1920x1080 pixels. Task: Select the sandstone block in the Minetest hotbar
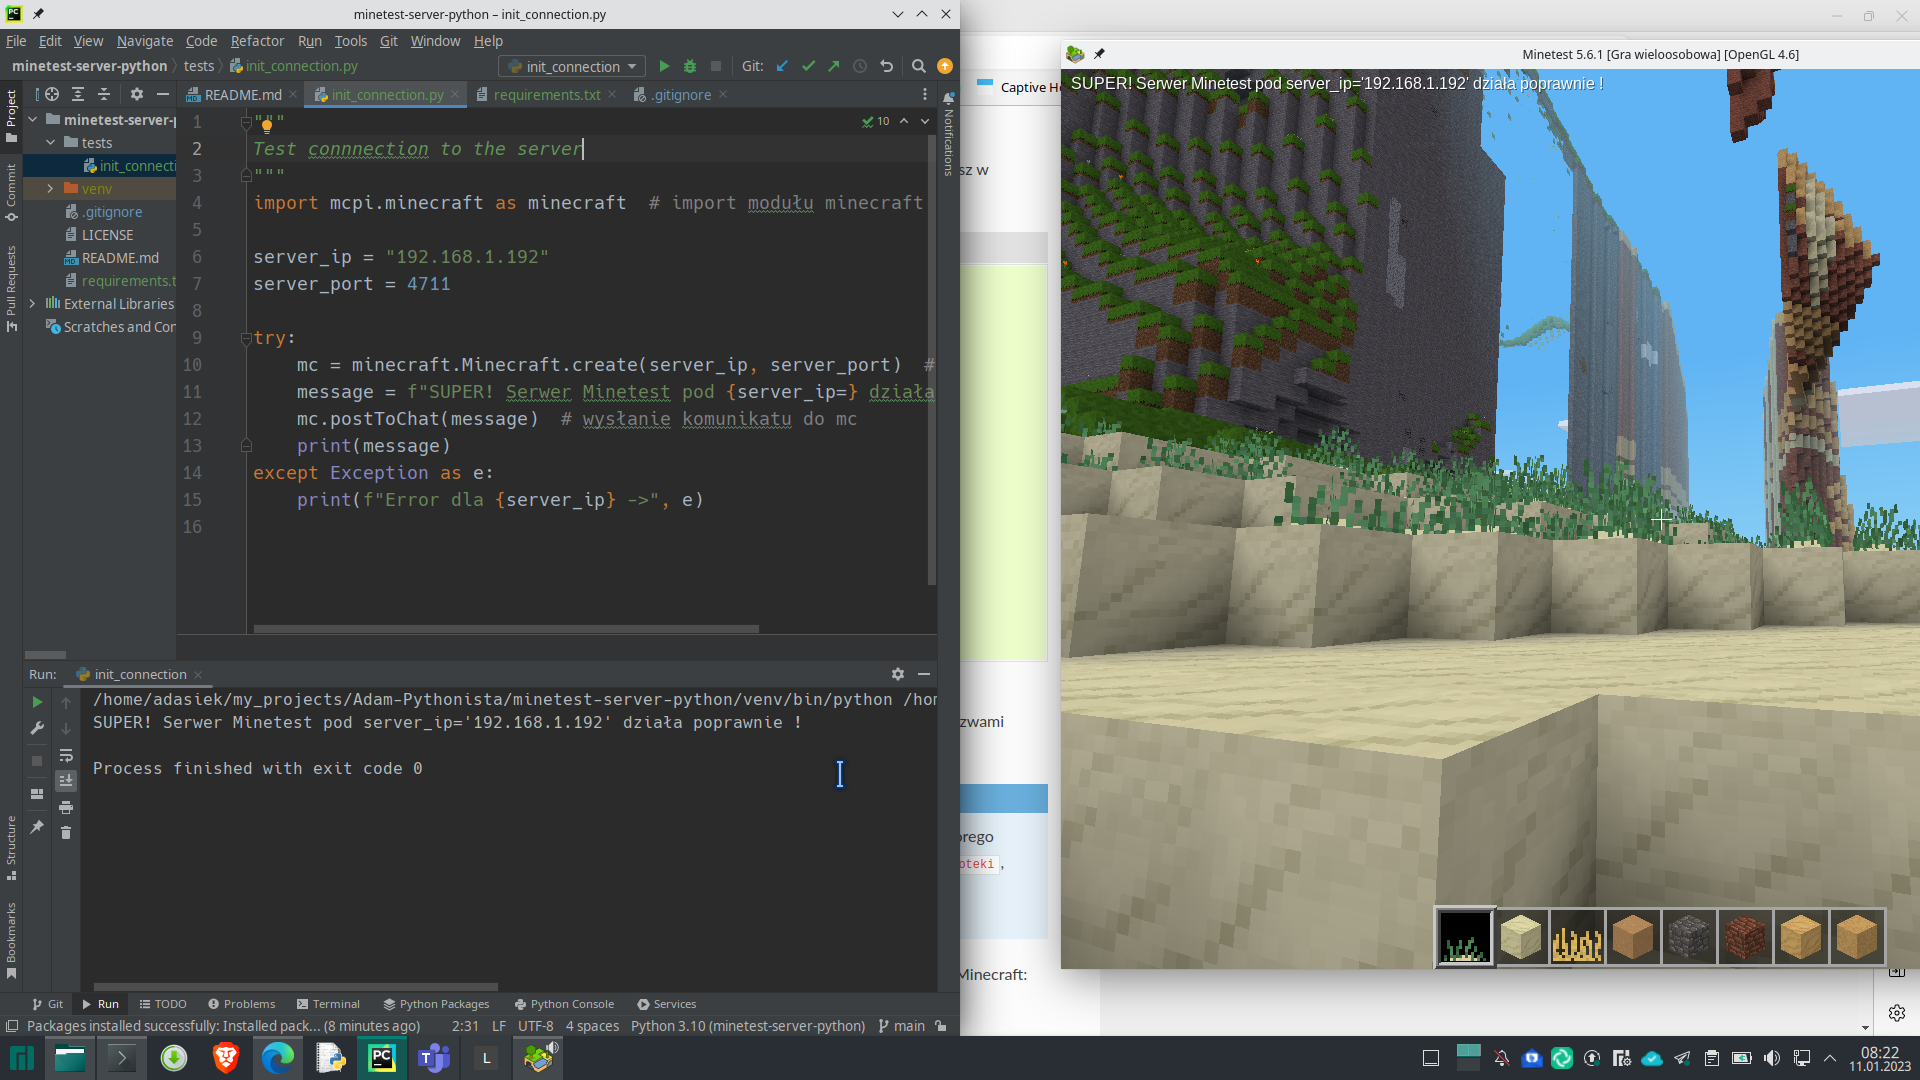tap(1520, 937)
